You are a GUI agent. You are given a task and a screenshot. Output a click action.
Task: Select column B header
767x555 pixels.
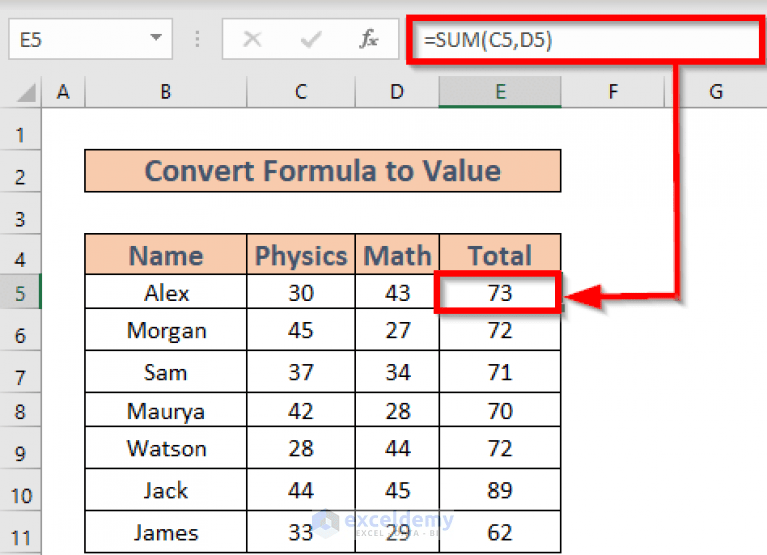[x=166, y=91]
